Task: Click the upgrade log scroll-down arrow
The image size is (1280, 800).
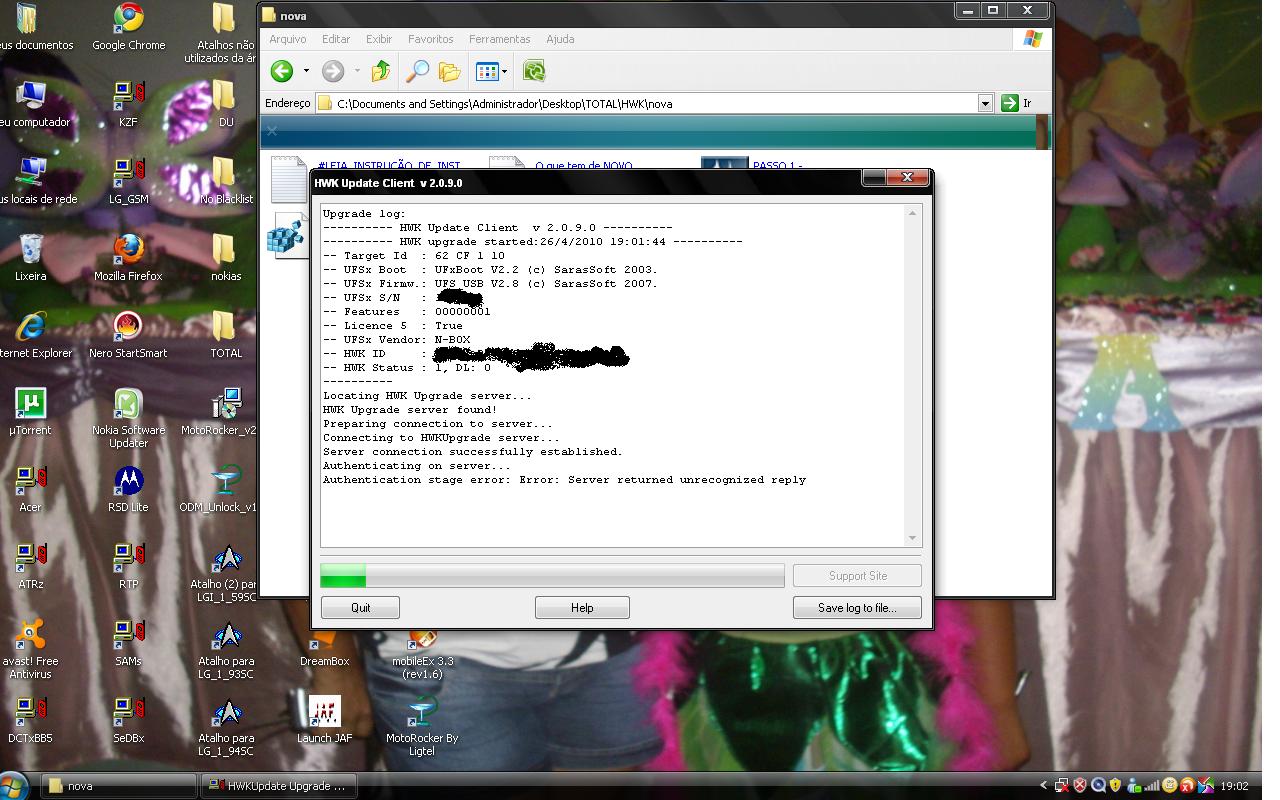Action: pyautogui.click(x=912, y=538)
